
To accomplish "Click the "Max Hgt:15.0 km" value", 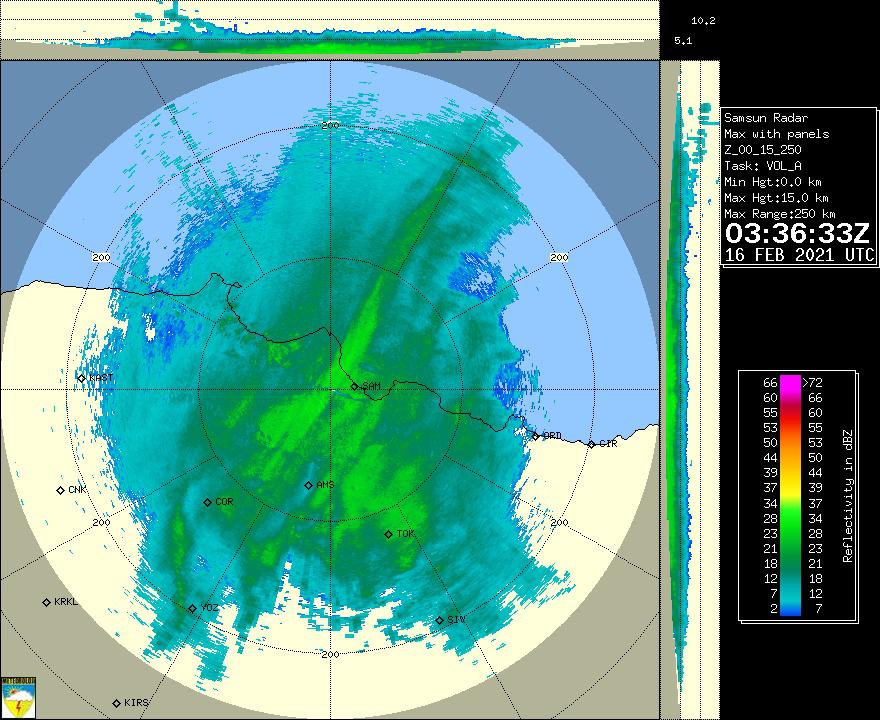I will point(776,198).
